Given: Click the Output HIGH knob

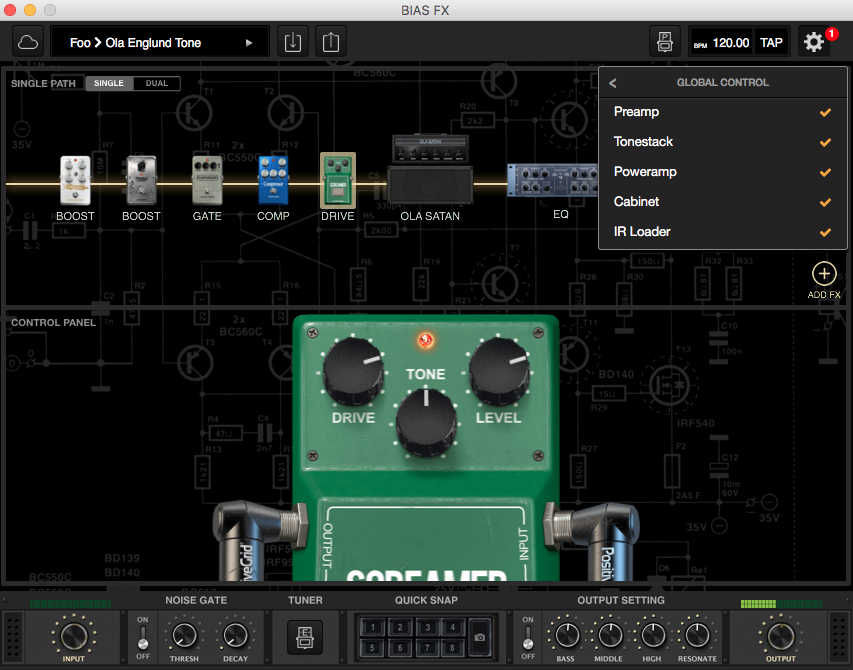Looking at the screenshot, I should point(652,635).
